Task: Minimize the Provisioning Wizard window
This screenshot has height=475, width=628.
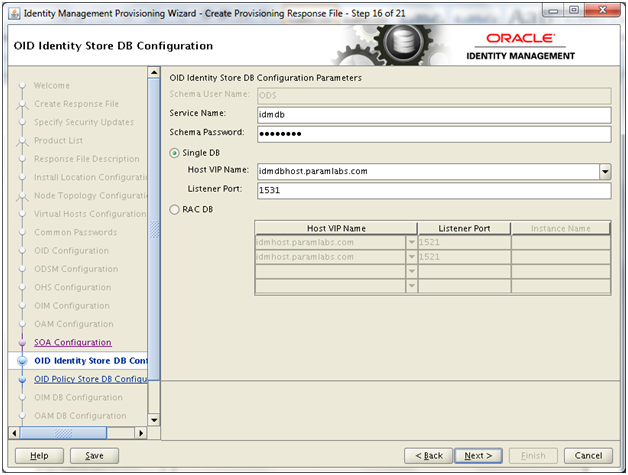Action: click(553, 11)
